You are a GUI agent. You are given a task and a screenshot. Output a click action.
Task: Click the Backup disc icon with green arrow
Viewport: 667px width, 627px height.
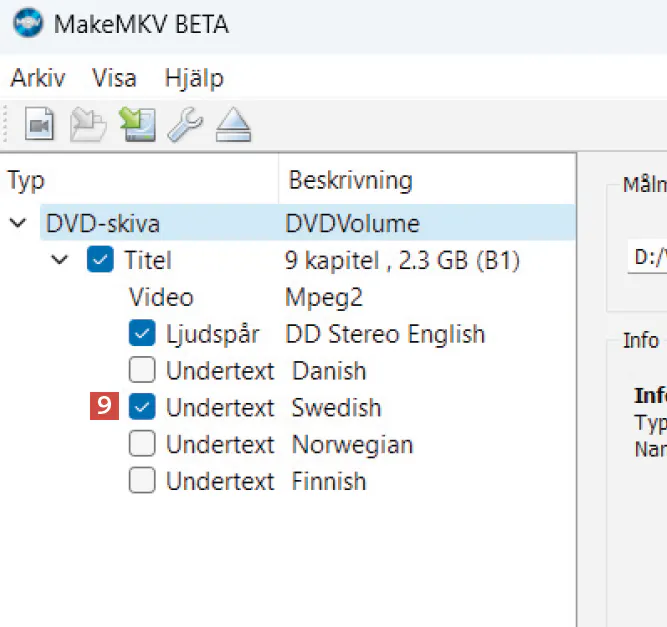click(x=136, y=125)
